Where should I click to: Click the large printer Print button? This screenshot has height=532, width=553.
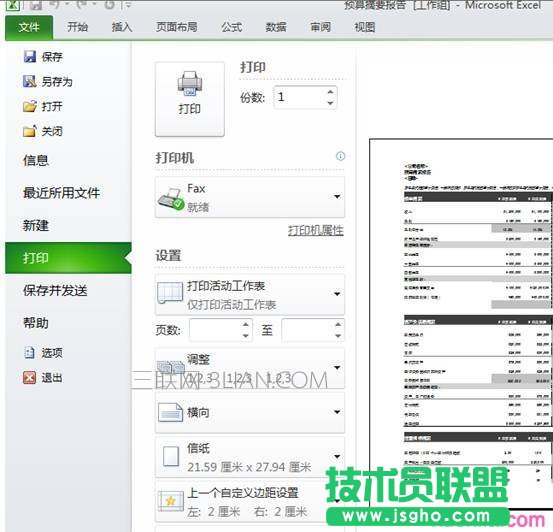190,99
